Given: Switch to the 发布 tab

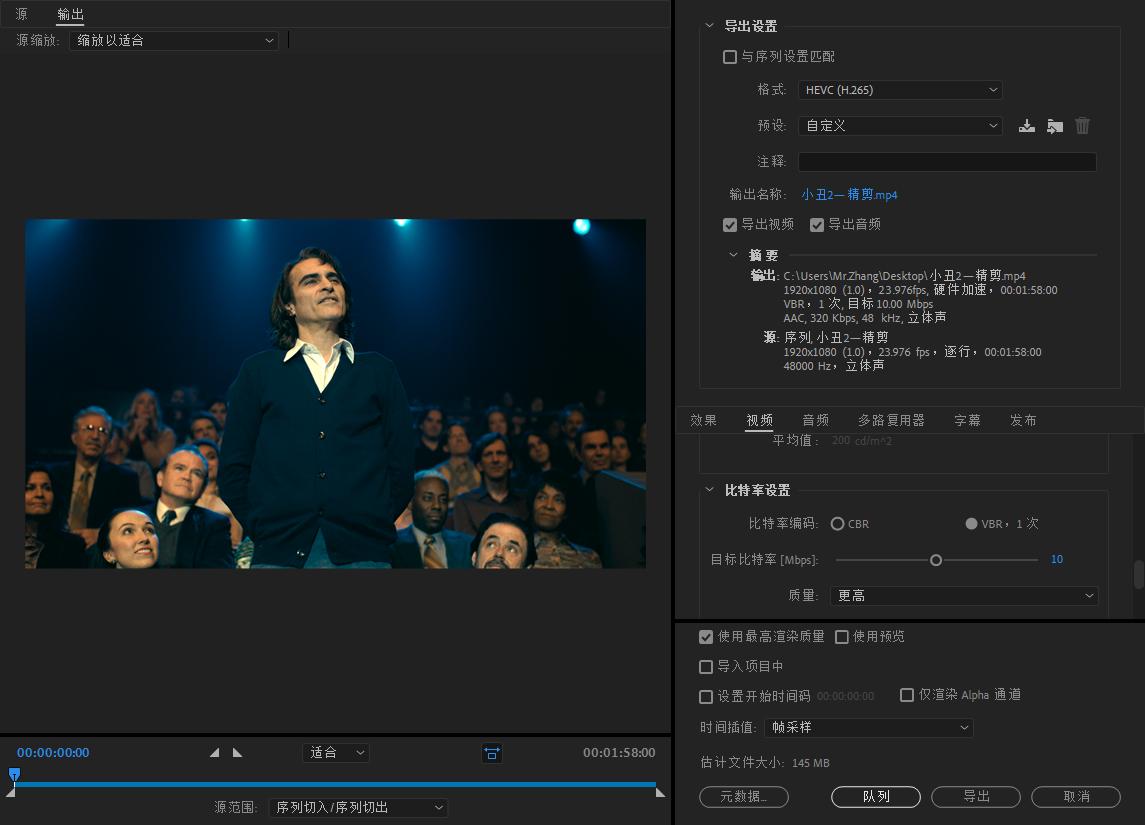Looking at the screenshot, I should coord(1023,420).
